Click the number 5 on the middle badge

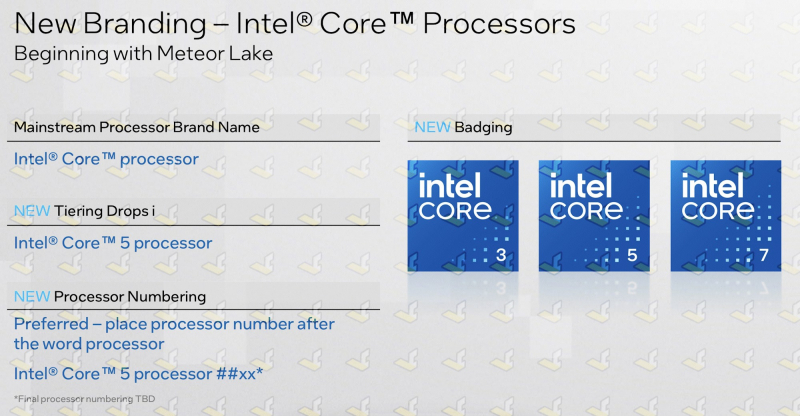(x=632, y=254)
